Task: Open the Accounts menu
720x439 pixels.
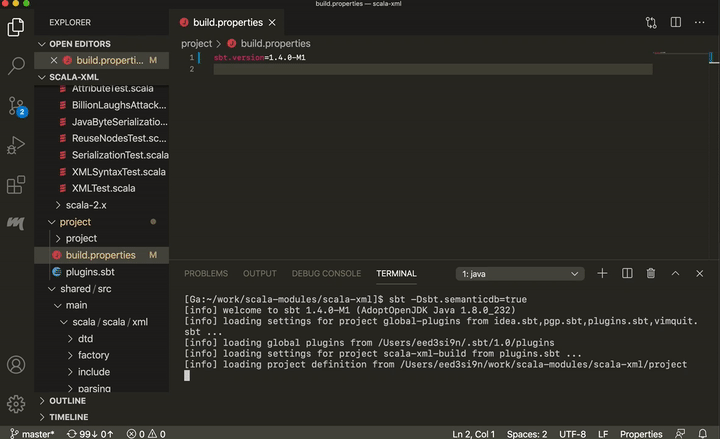Action: coord(16,365)
